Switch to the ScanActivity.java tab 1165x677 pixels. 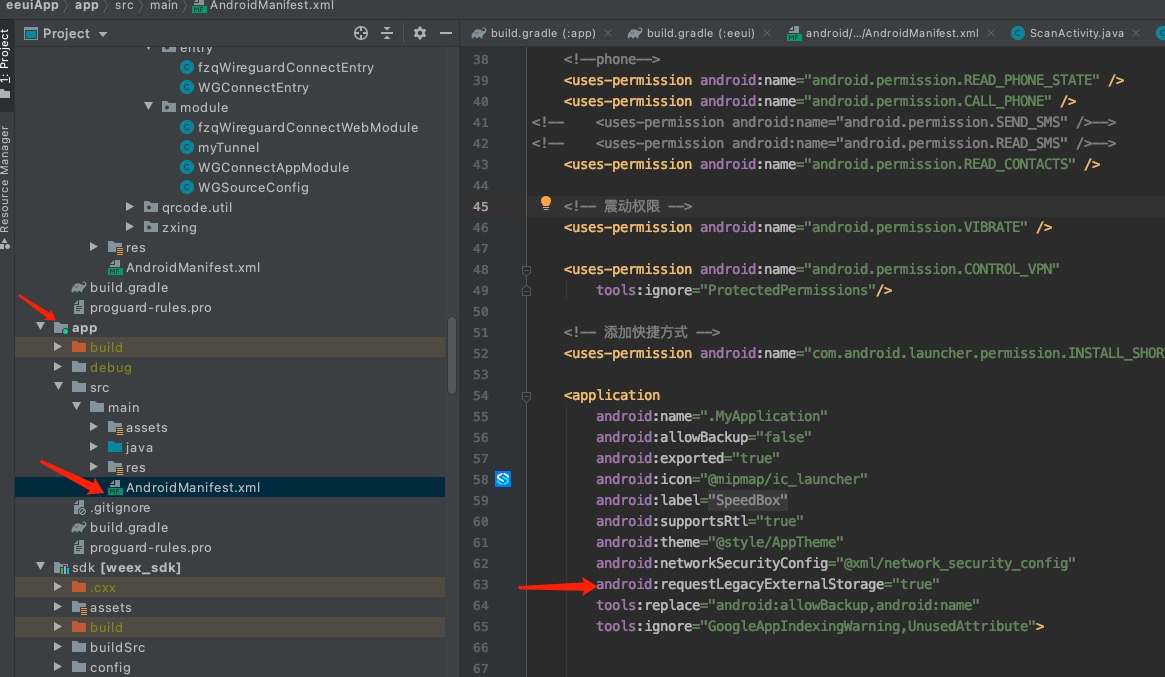pos(1077,32)
